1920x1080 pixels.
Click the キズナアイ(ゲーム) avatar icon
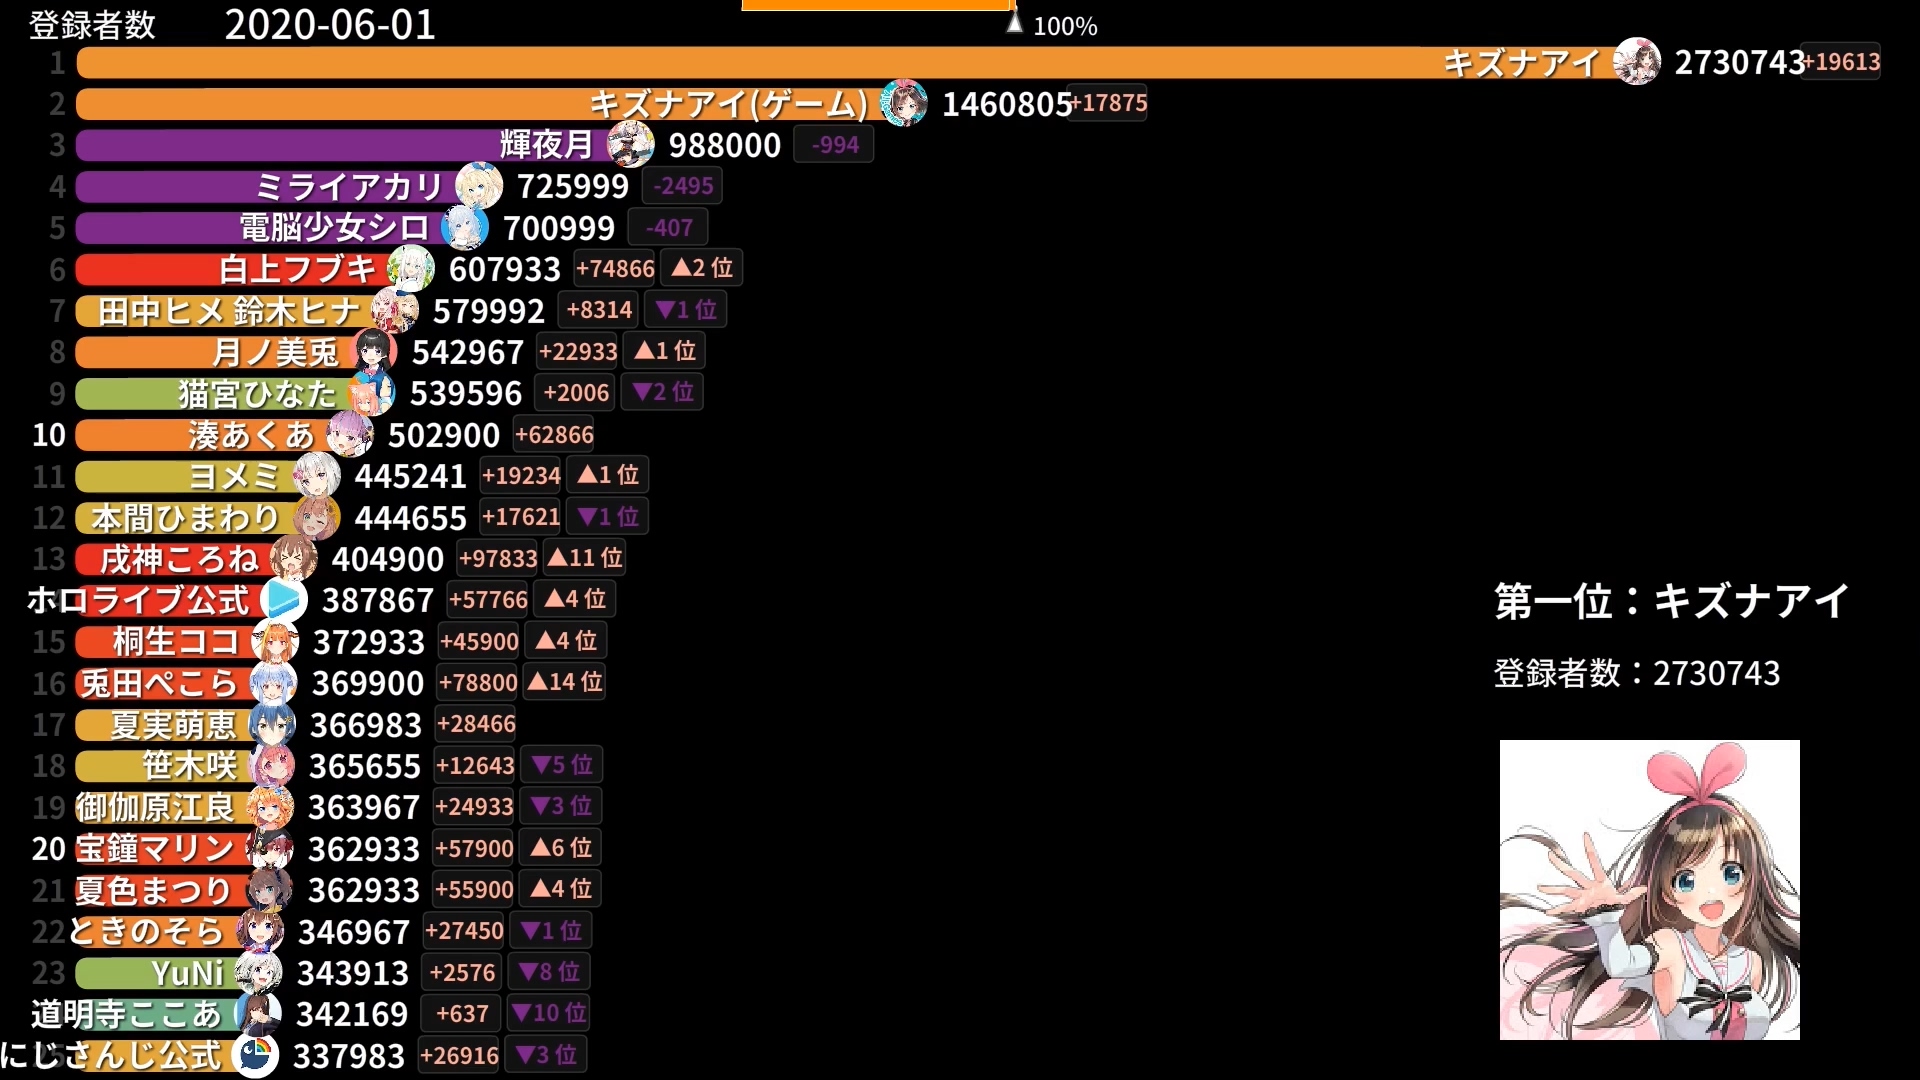click(x=903, y=103)
